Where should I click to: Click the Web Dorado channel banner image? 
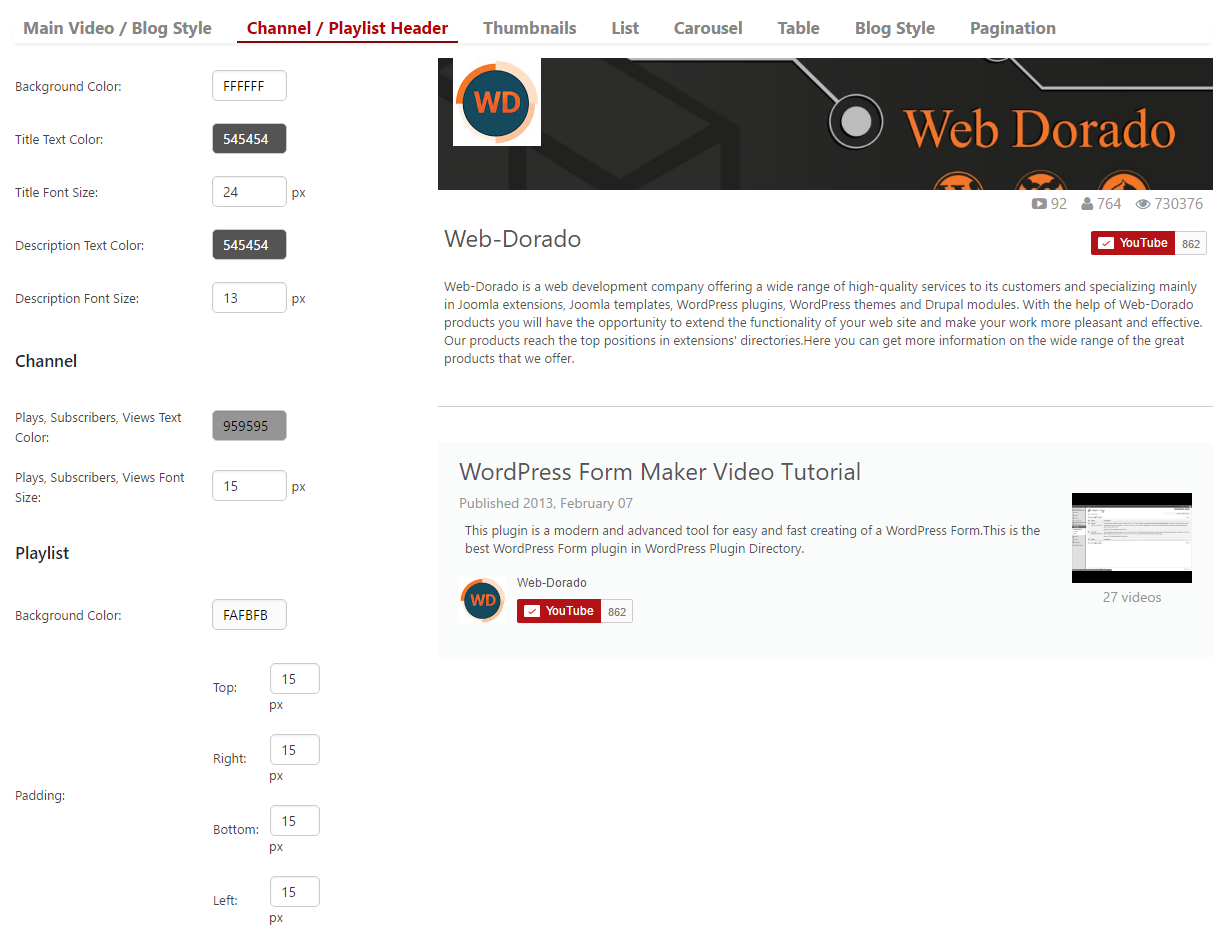tap(825, 124)
